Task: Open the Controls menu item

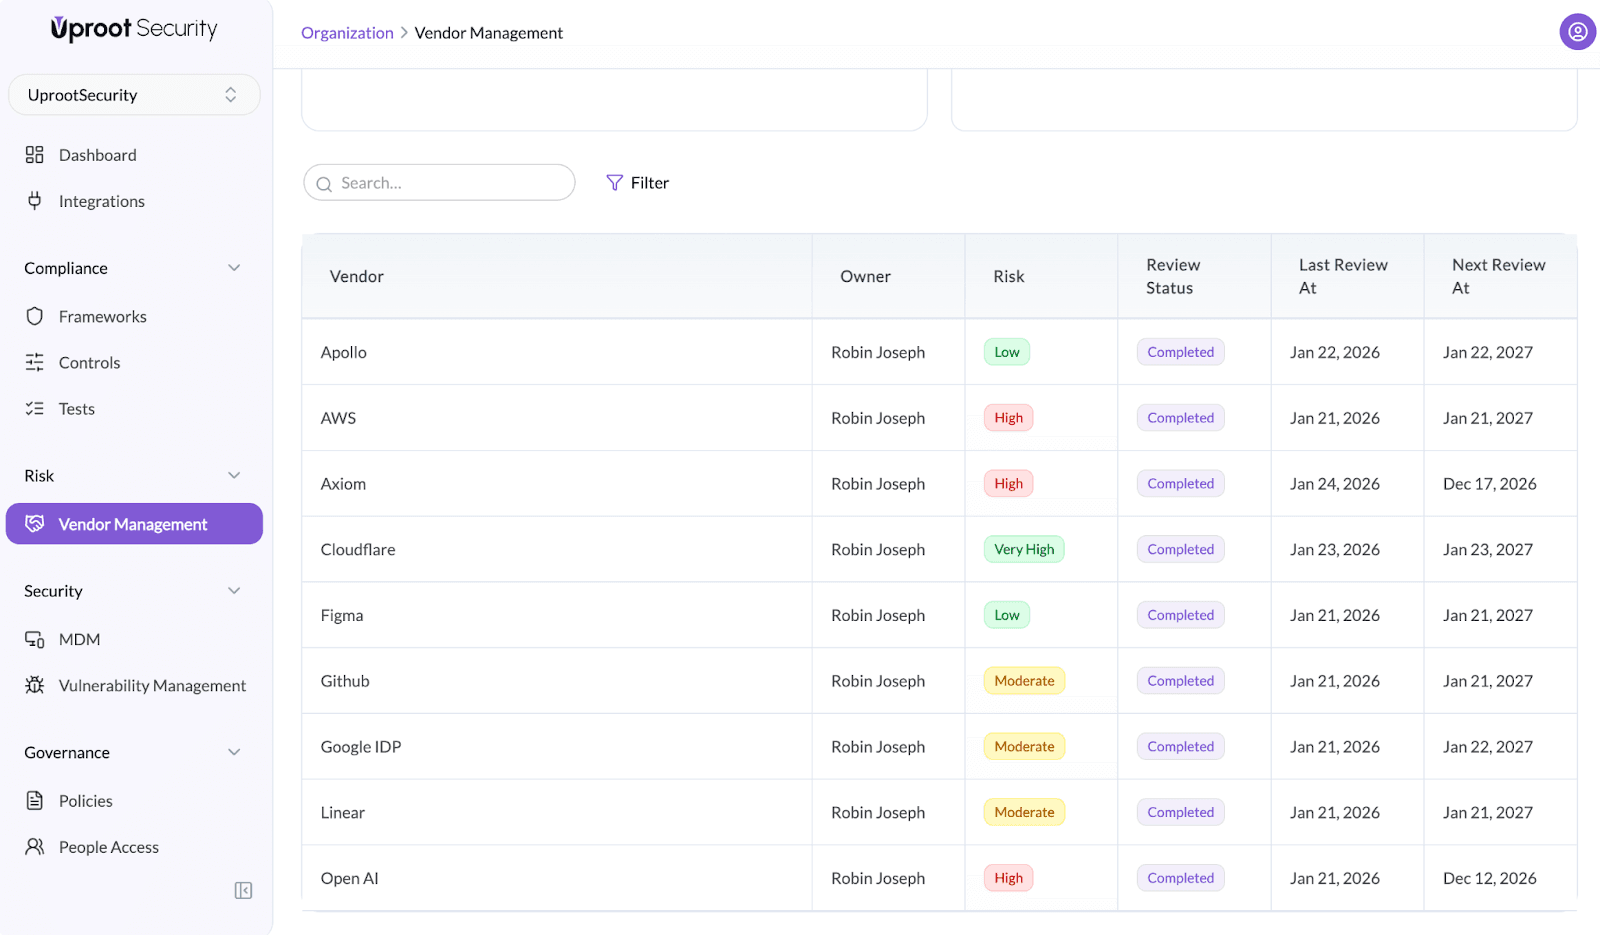Action: (89, 363)
